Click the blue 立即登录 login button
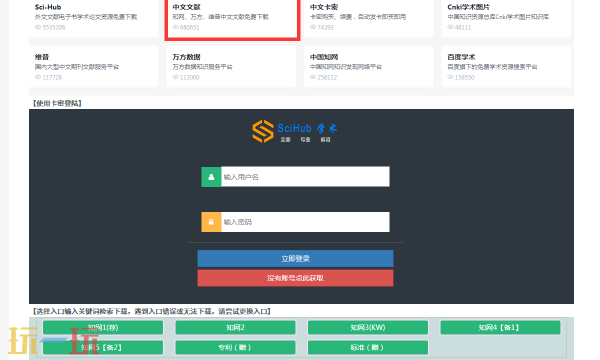This screenshot has height=360, width=600. point(295,259)
